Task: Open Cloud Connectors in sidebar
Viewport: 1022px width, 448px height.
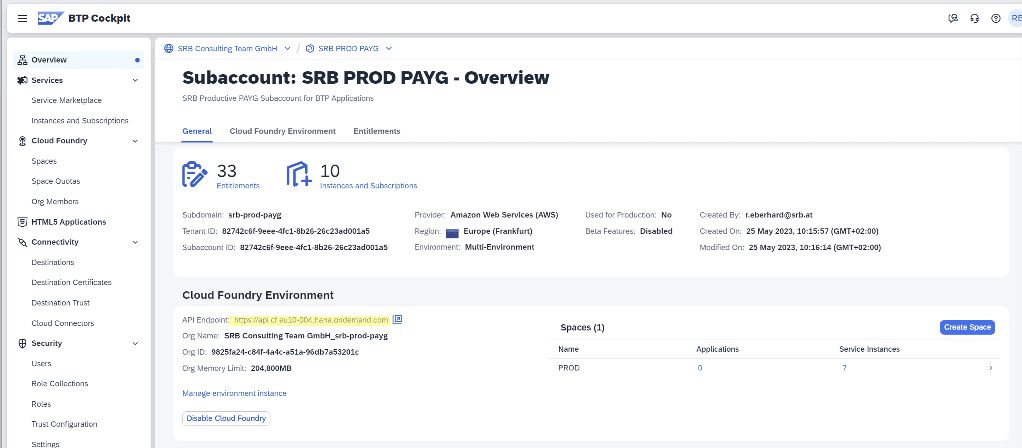Action: tap(63, 323)
